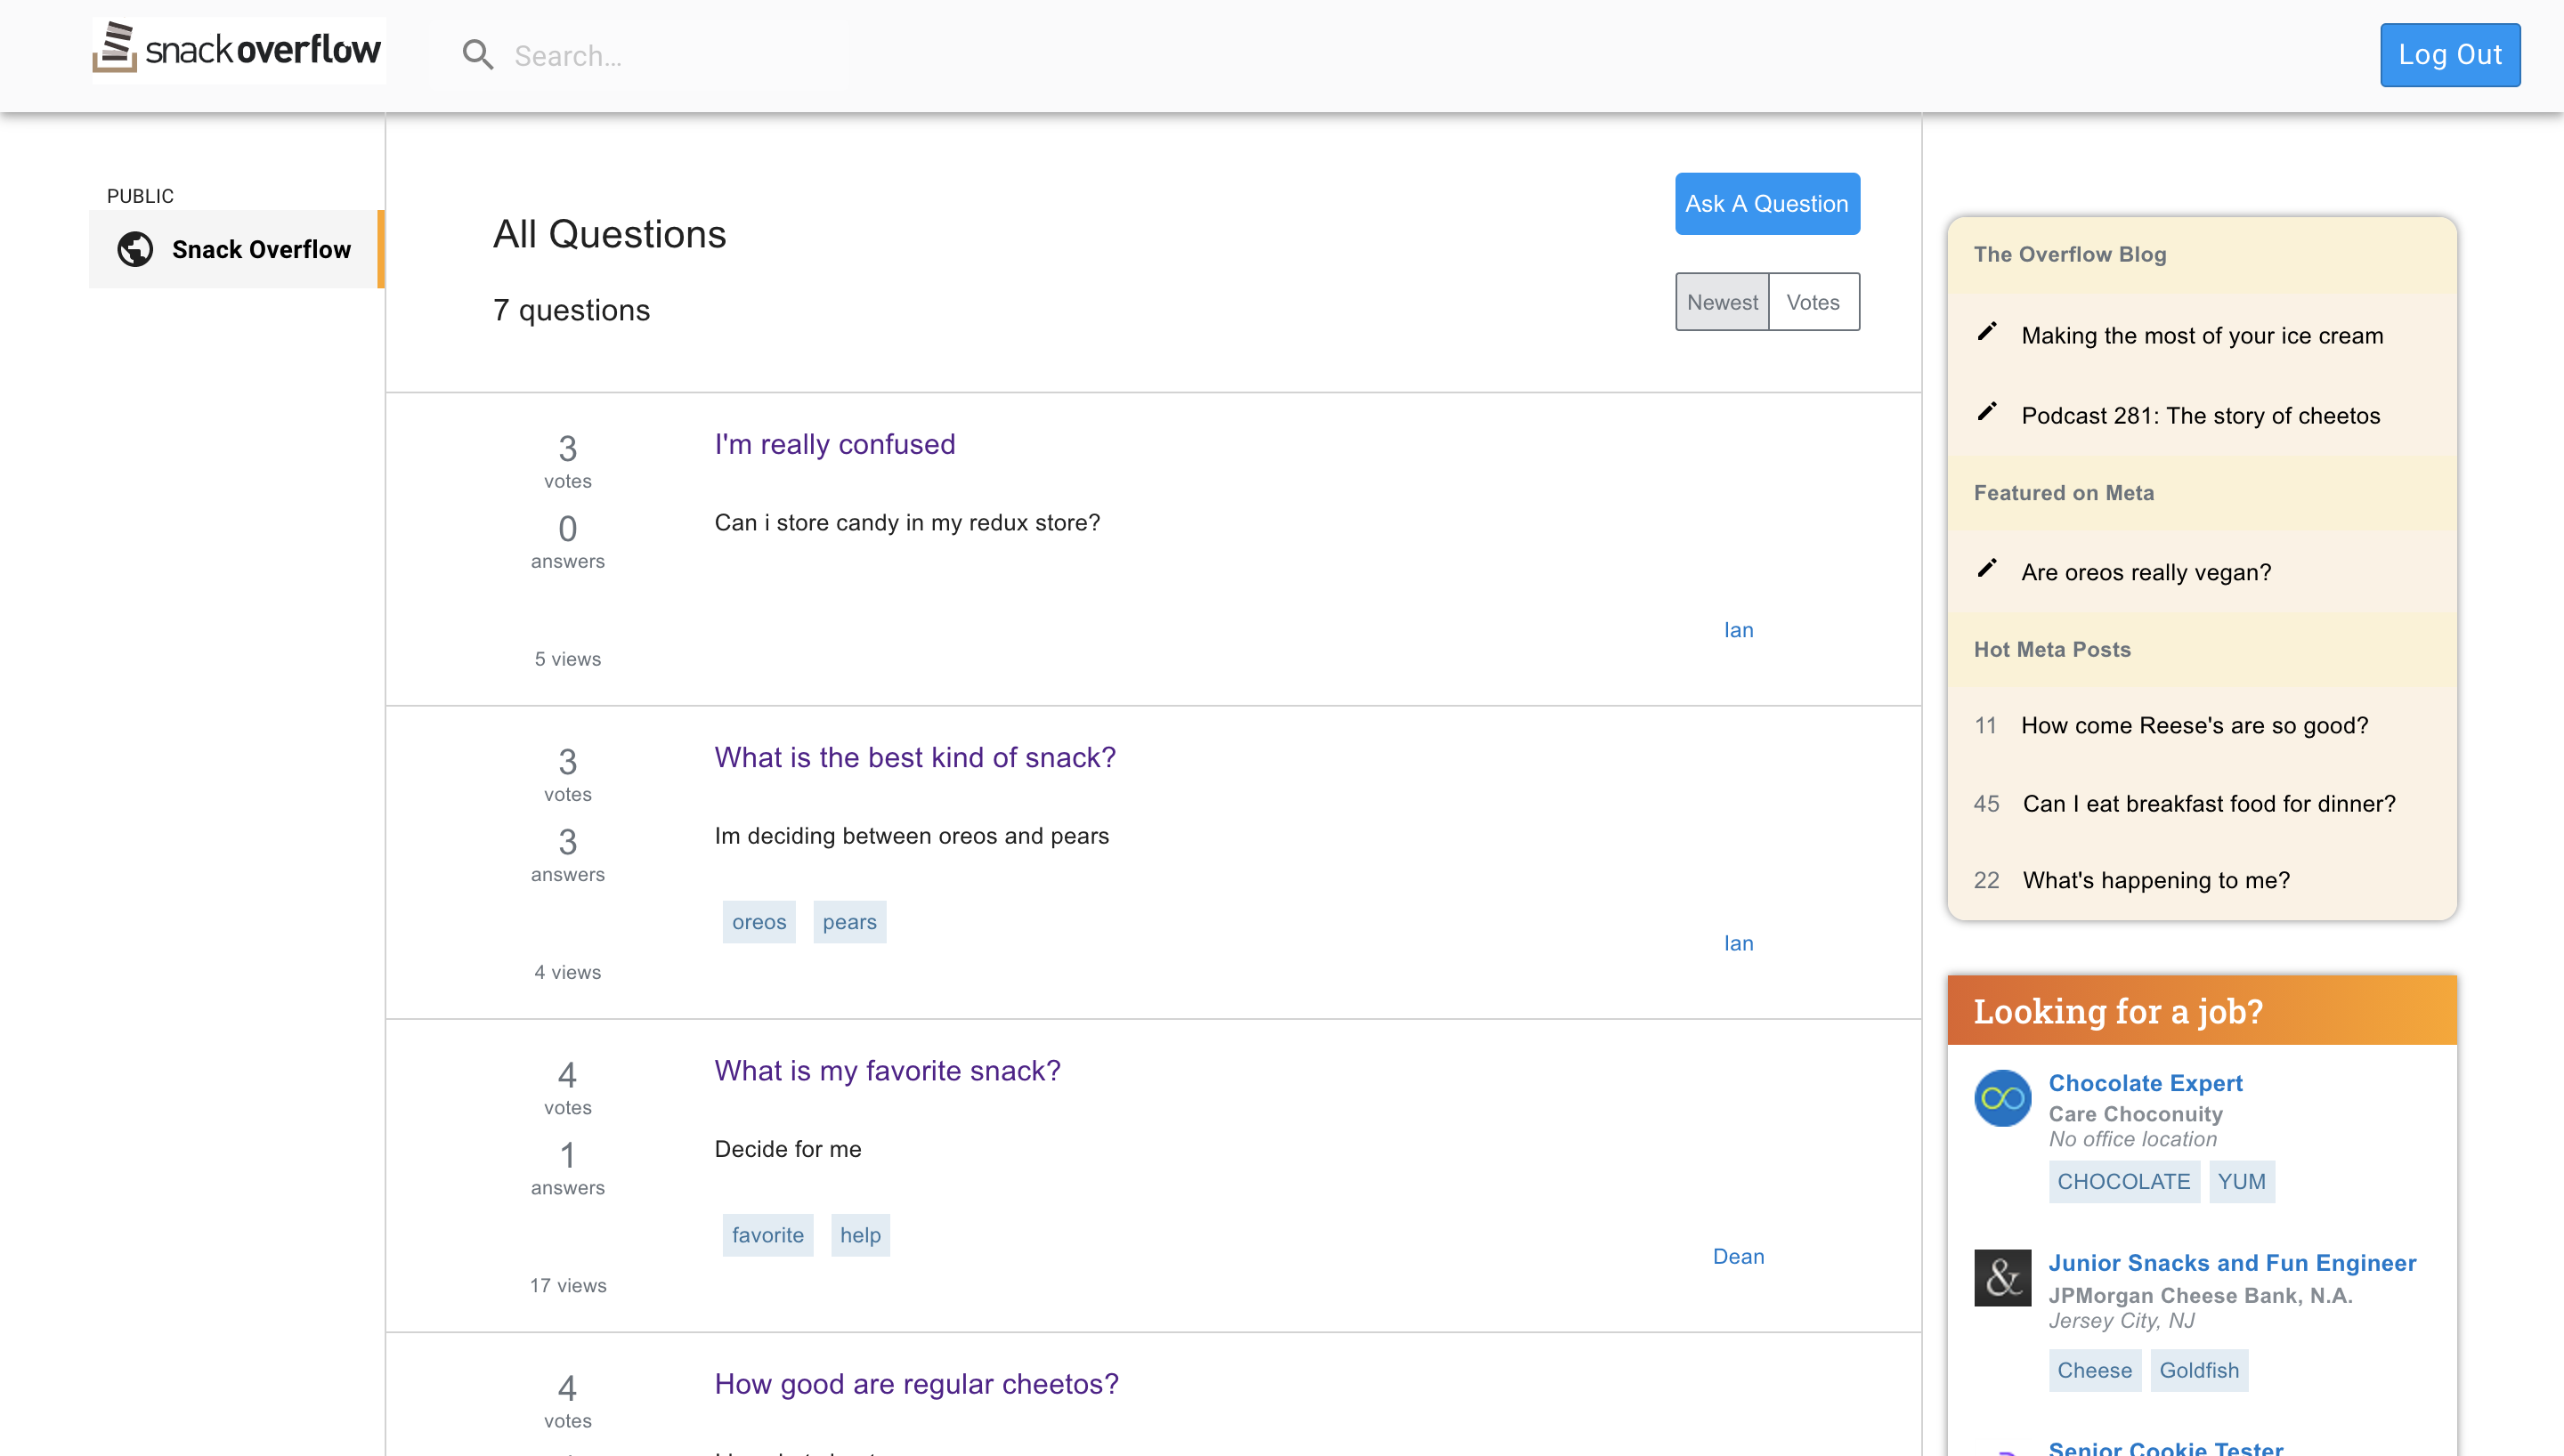Click the Ask A Question button
2564x1456 pixels.
tap(1766, 204)
